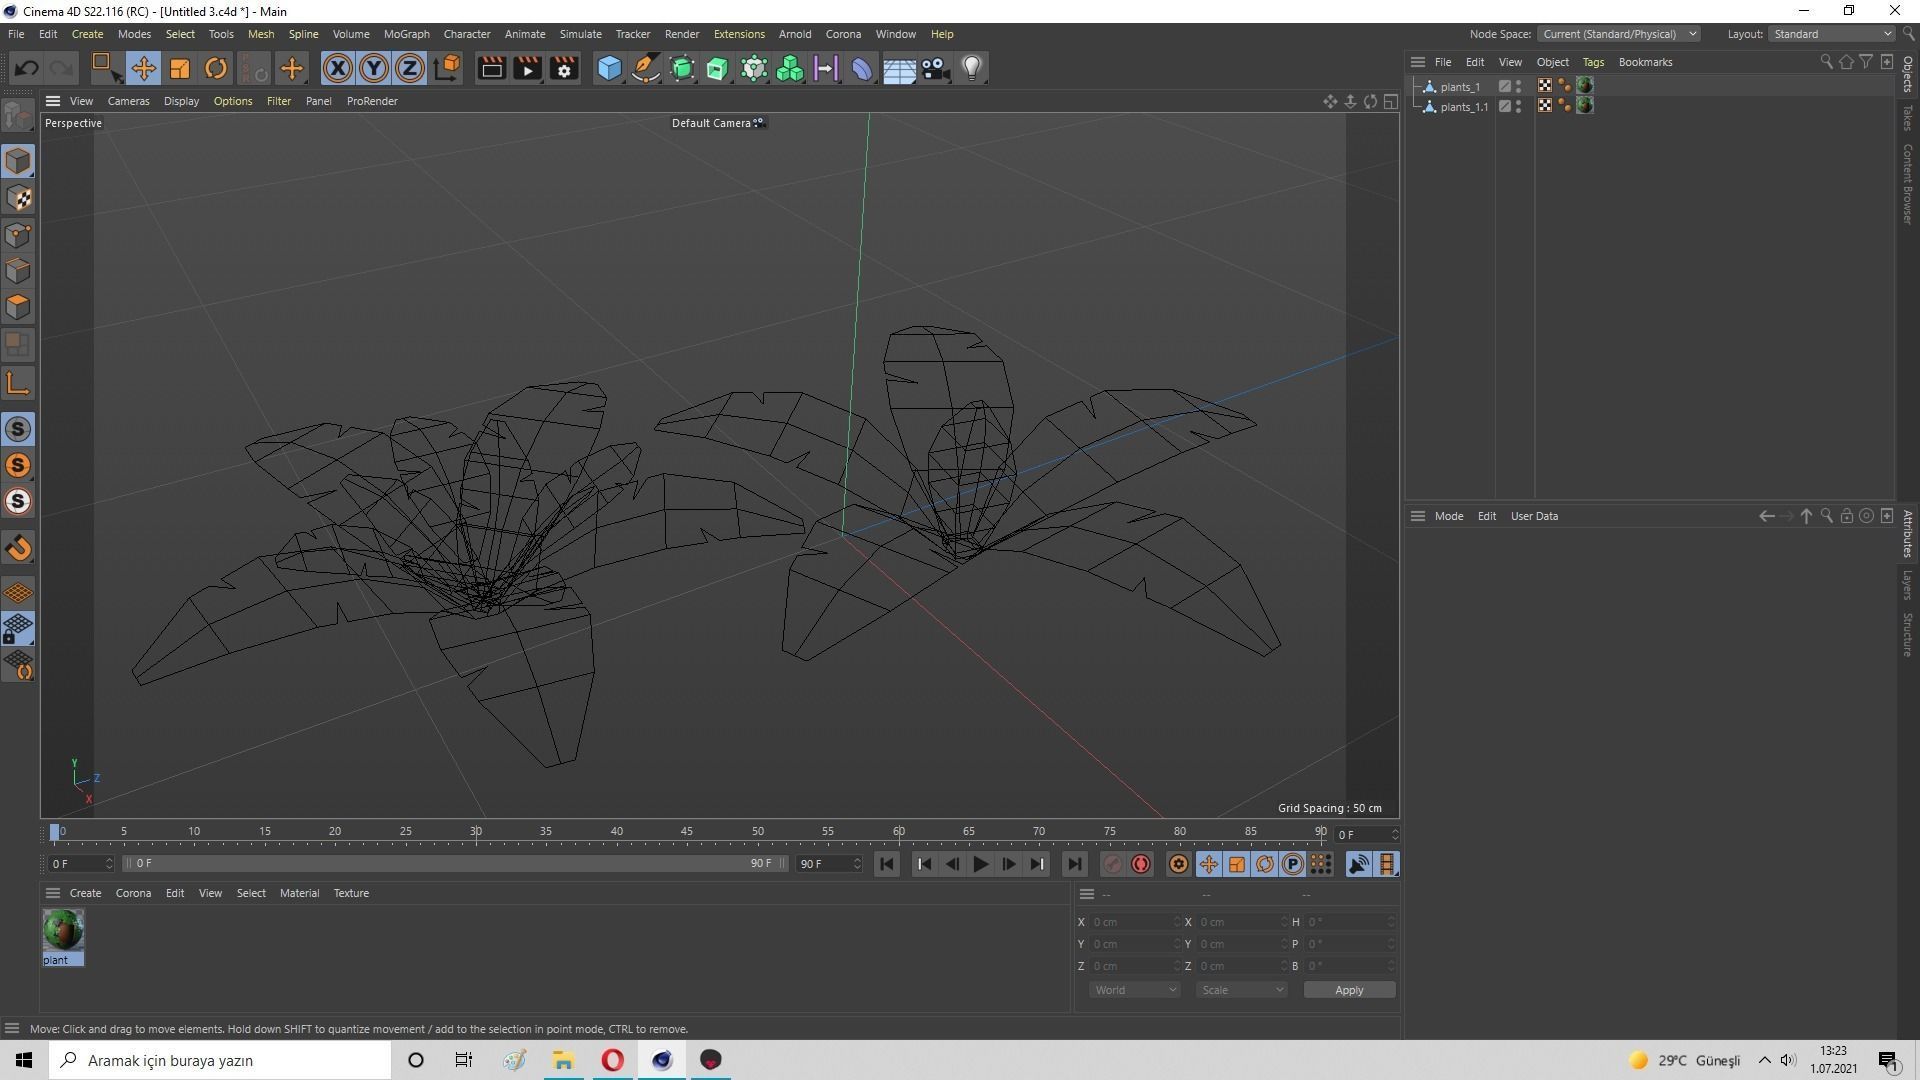The height and width of the screenshot is (1080, 1920).
Task: Switch to Texture mode in left palette
Action: pos(18,198)
